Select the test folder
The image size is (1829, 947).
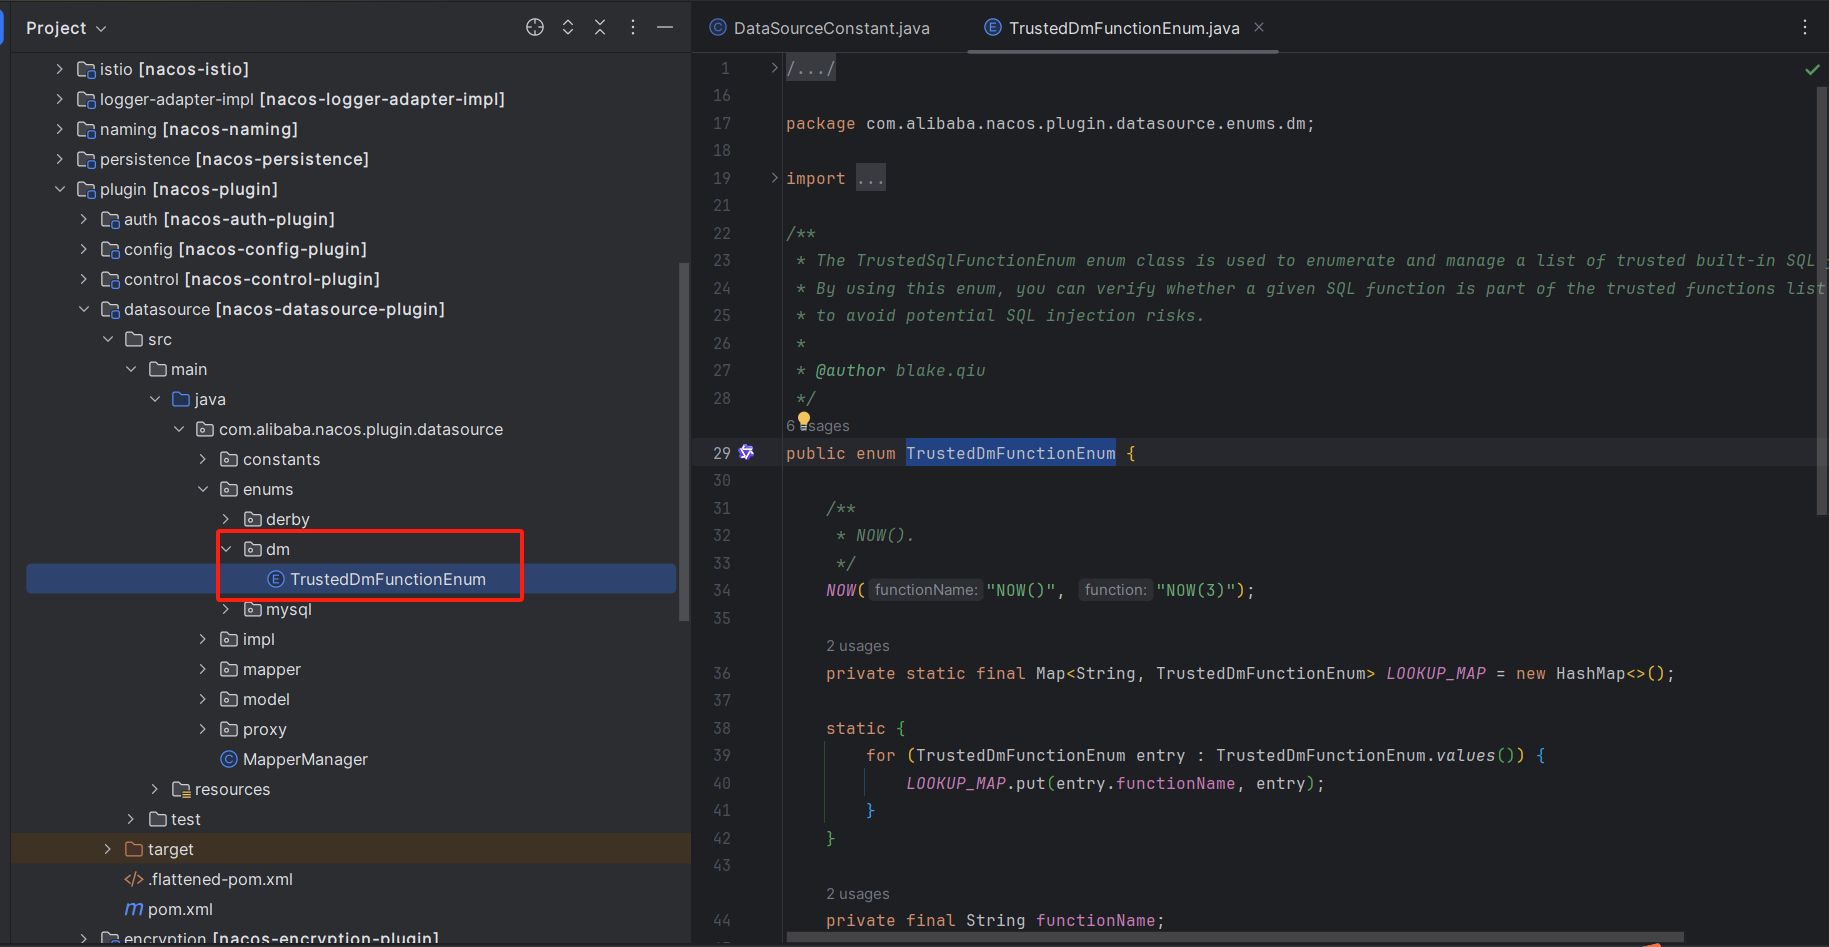coord(175,819)
